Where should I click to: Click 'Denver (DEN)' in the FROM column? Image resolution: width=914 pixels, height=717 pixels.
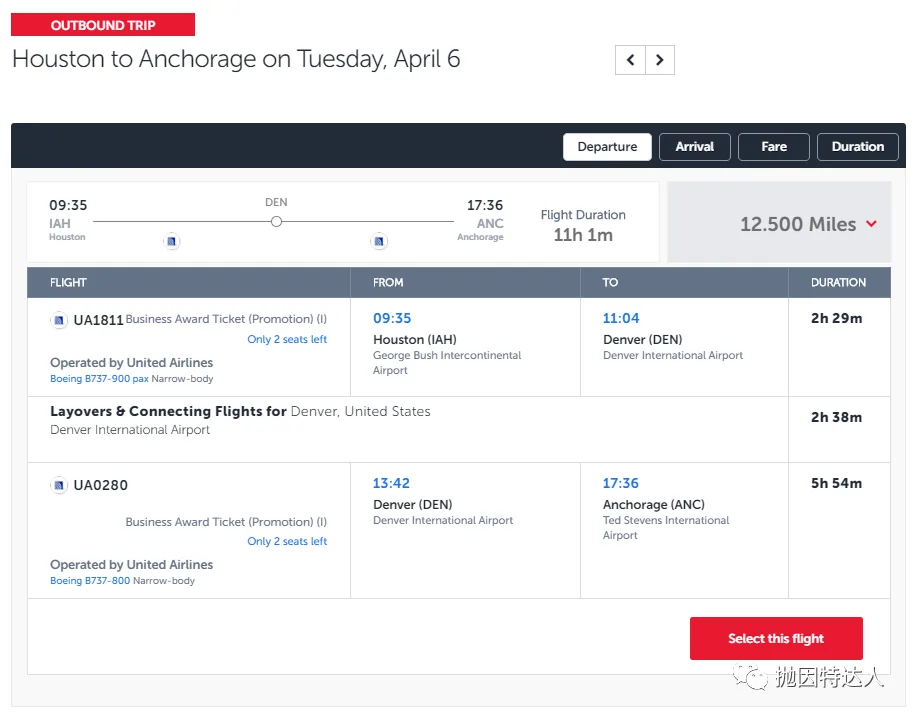[x=413, y=504]
